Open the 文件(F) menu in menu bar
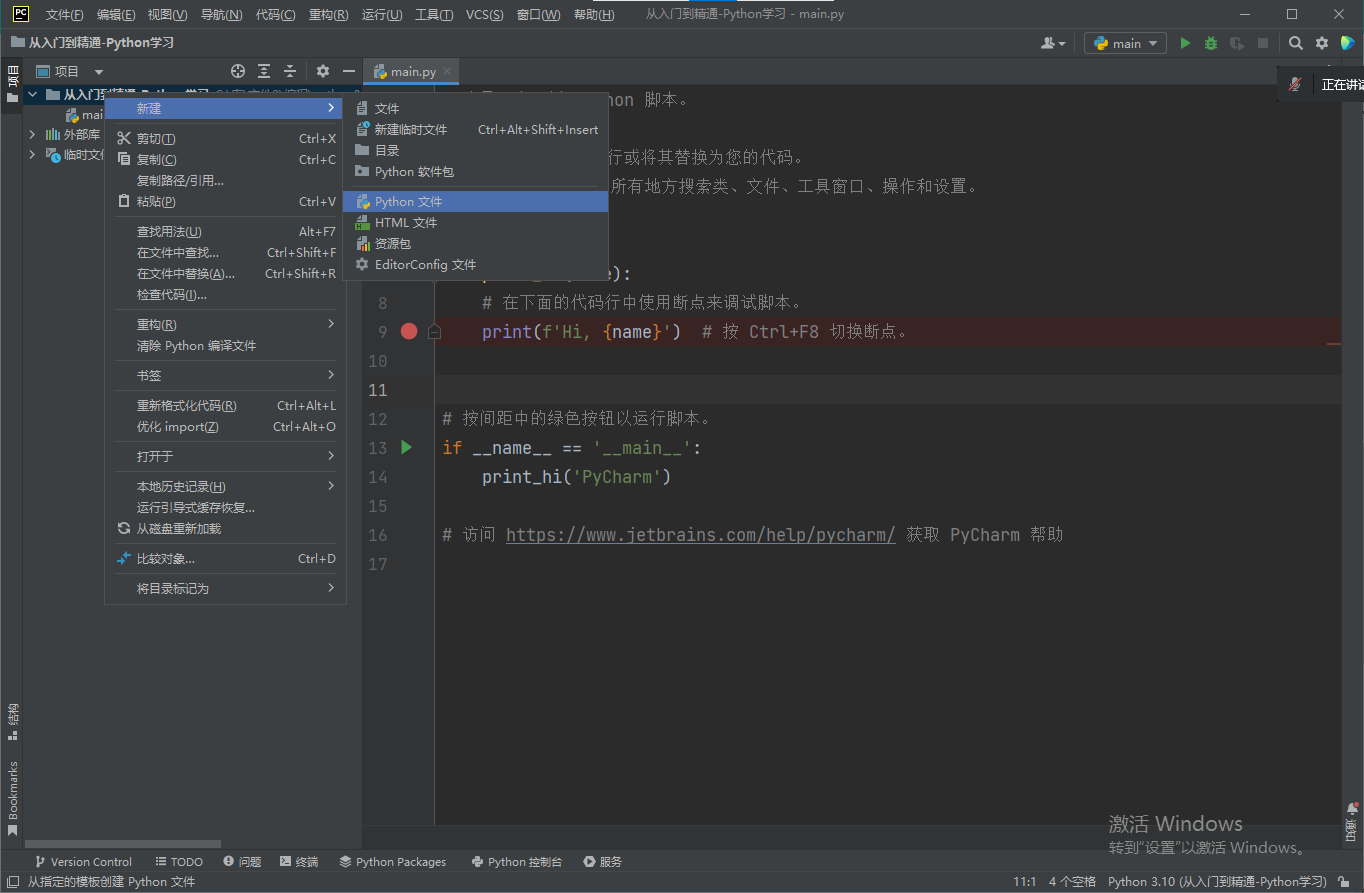This screenshot has height=893, width=1364. [x=65, y=15]
